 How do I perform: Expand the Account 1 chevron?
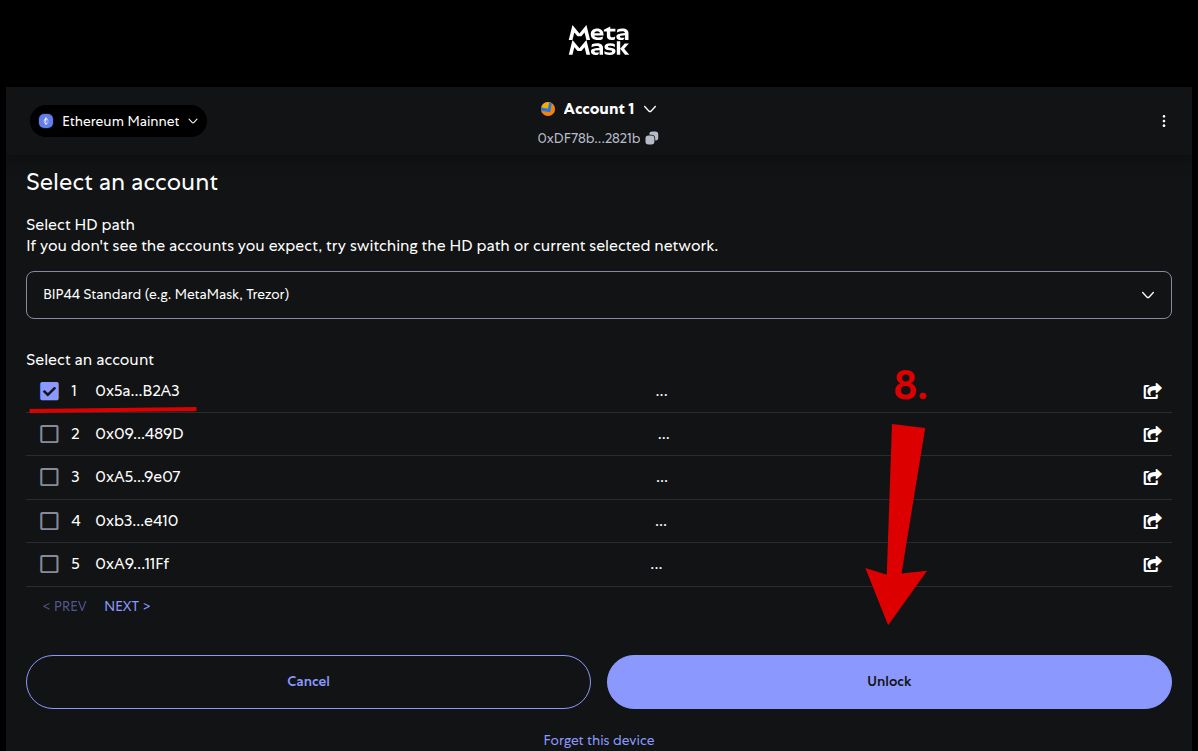tap(650, 108)
